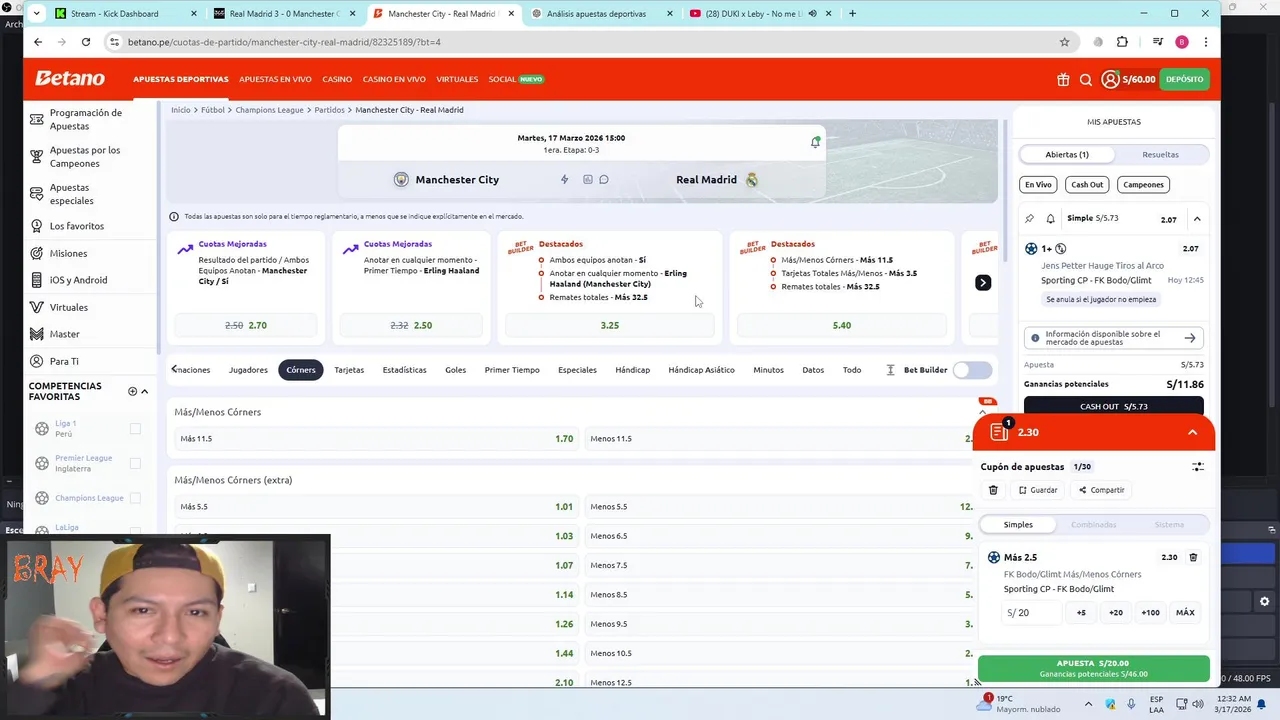
Task: Pin the open Simple bet
Action: (1030, 218)
